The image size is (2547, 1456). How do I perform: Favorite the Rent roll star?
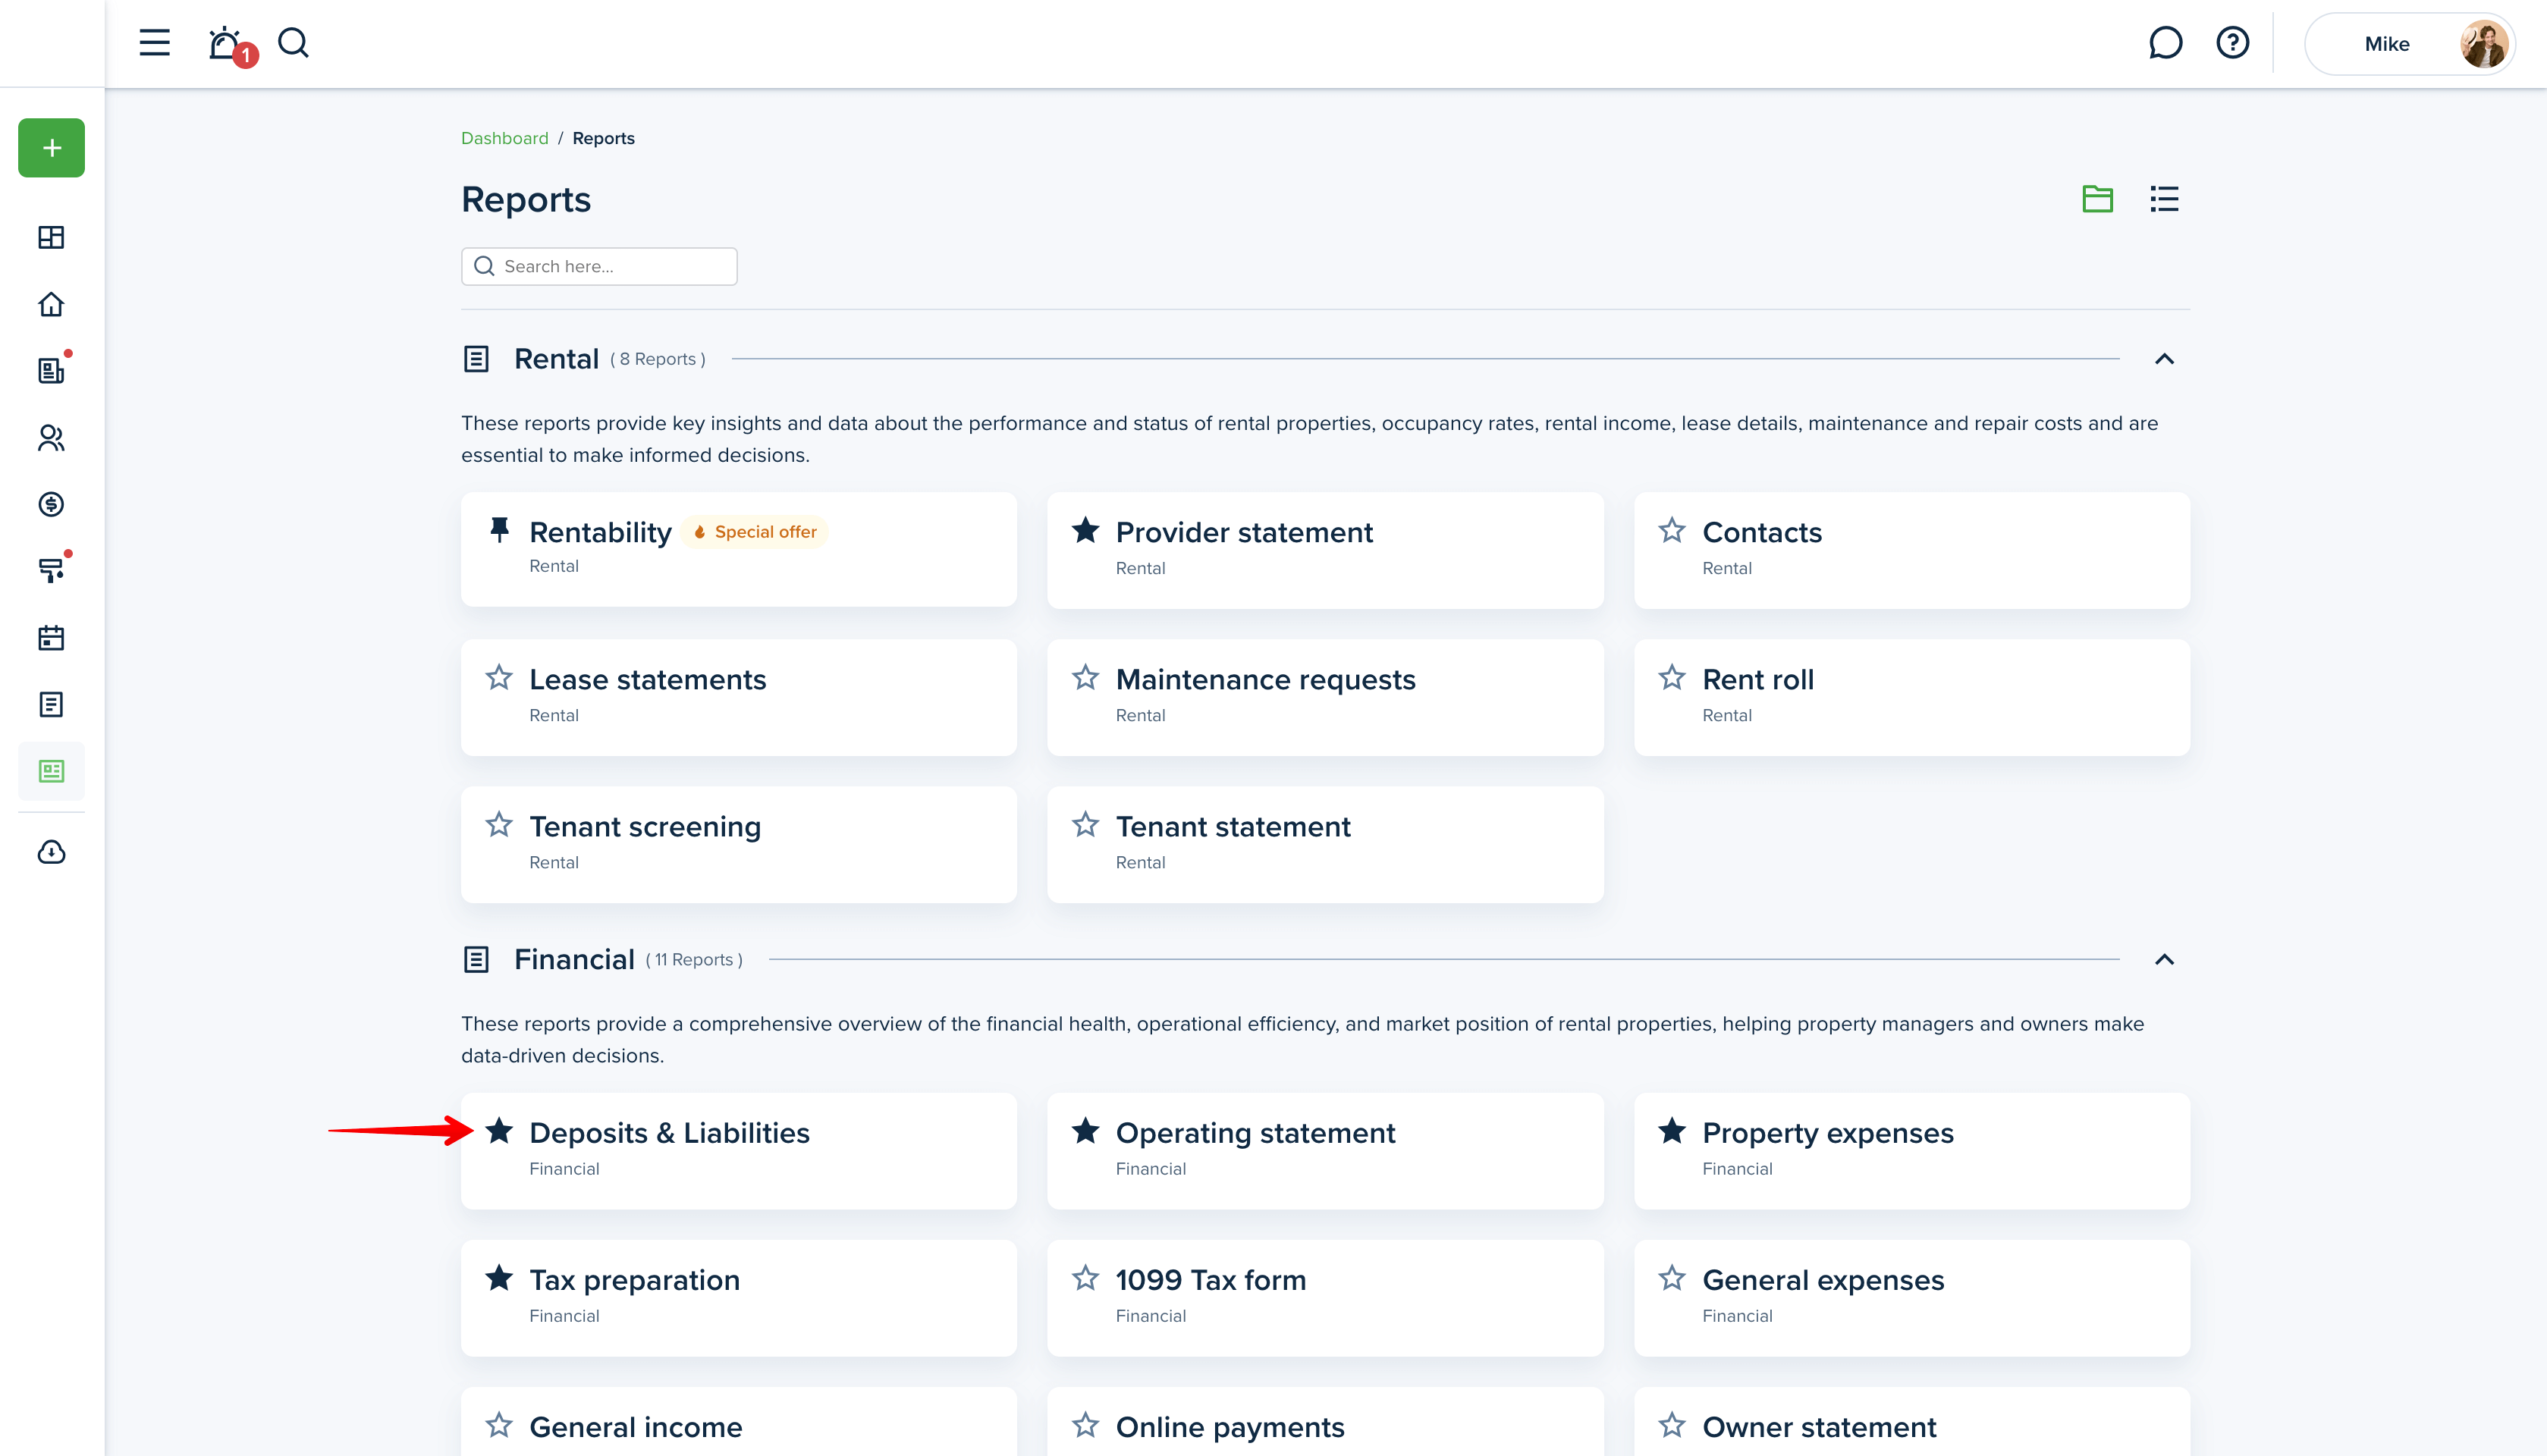tap(1672, 678)
